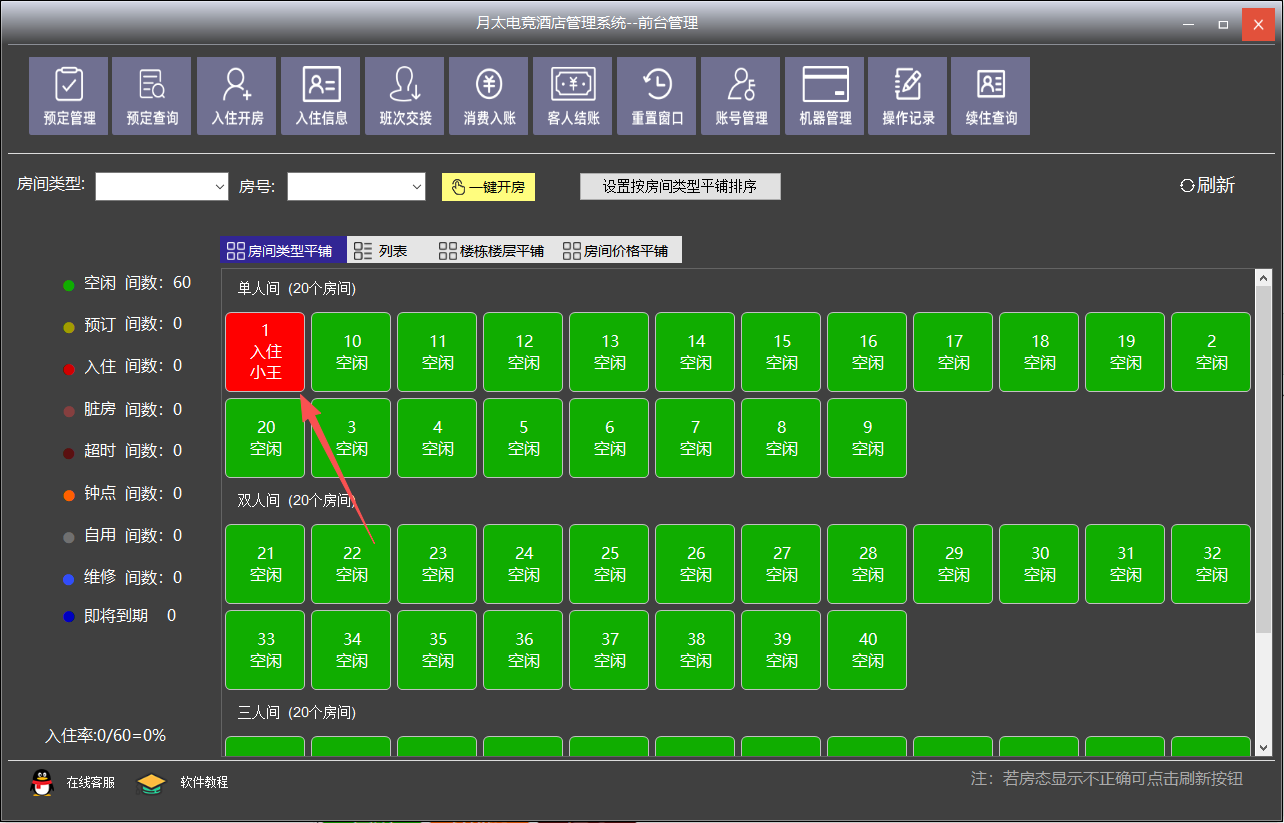
Task: Expand the 房号 room number dropdown
Action: [417, 187]
